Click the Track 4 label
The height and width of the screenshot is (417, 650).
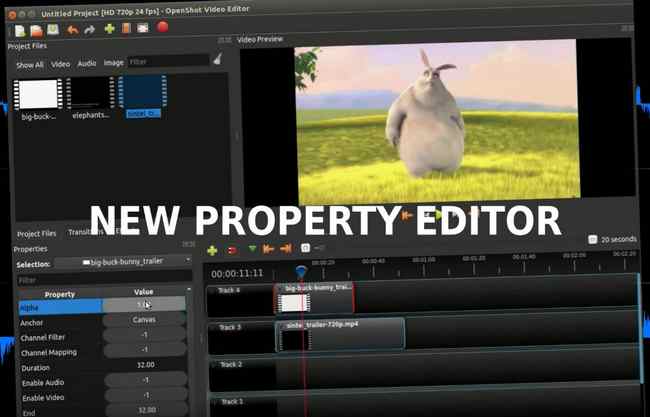coord(229,290)
